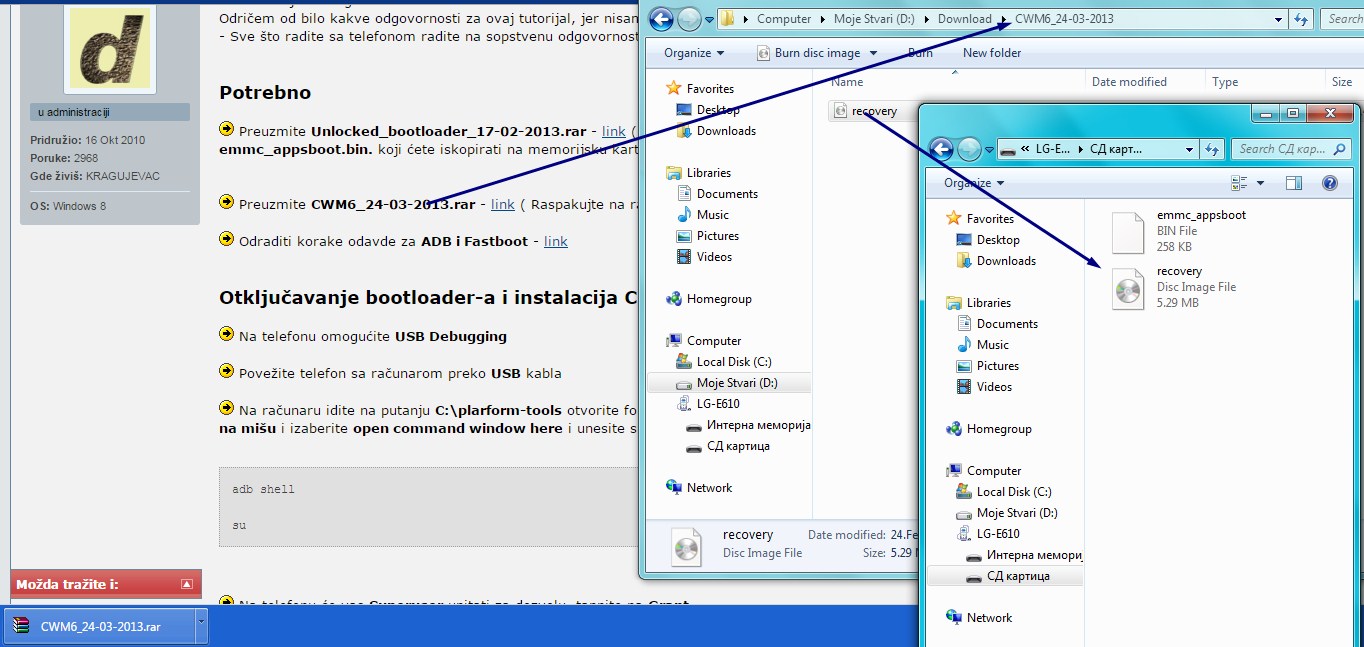This screenshot has width=1364, height=647.
Task: Sort by the Name column header
Action: tap(847, 82)
